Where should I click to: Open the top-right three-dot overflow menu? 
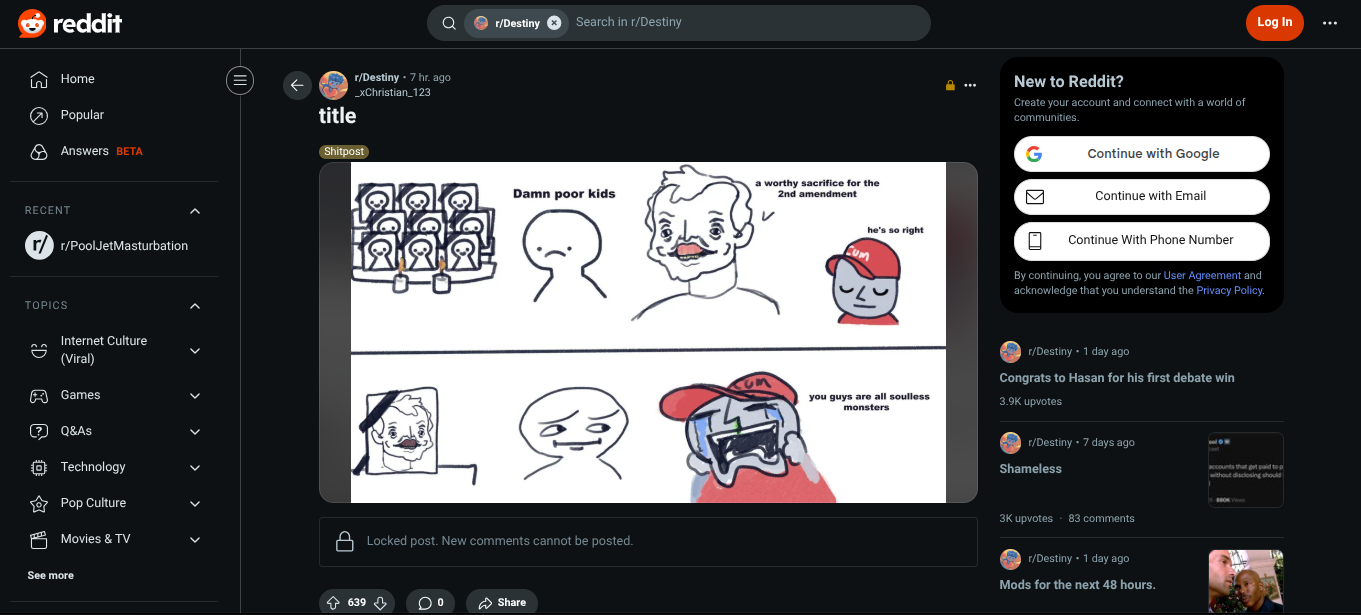coord(1330,23)
